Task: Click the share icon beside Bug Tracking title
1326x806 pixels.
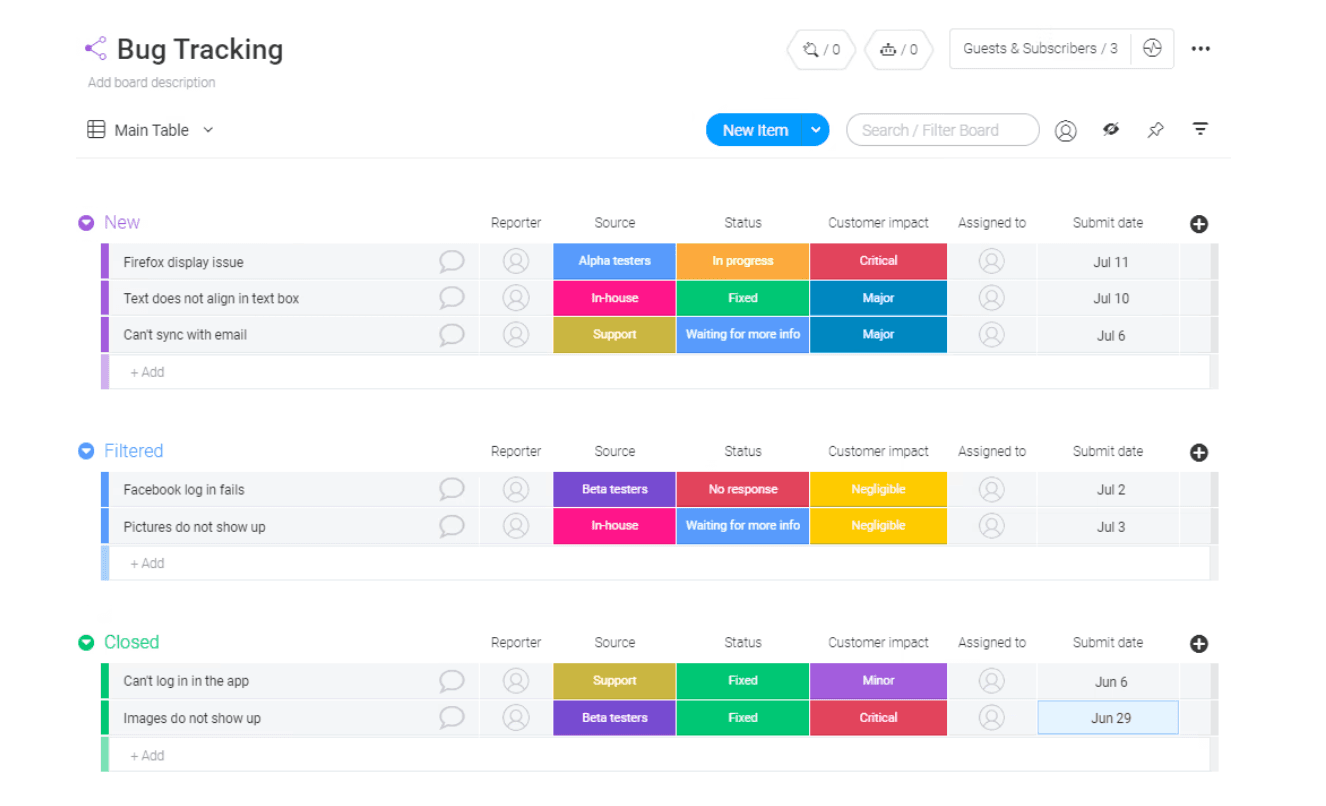Action: pos(95,48)
